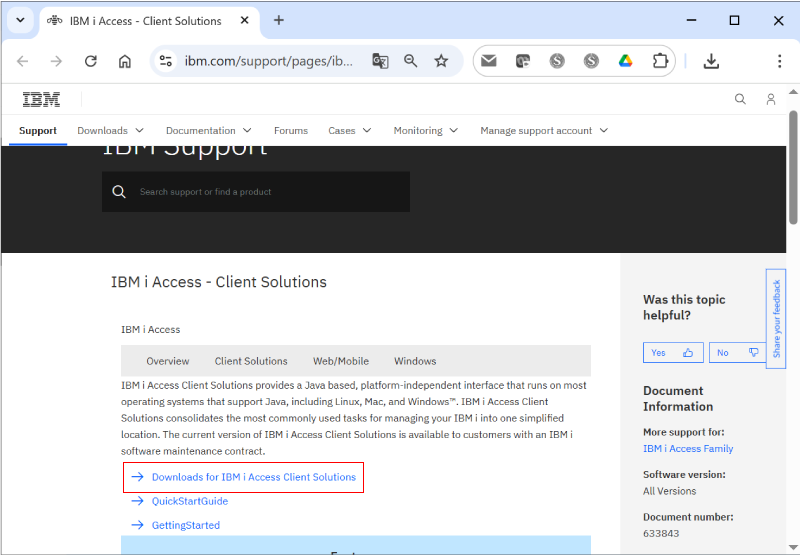The width and height of the screenshot is (800, 555).
Task: Click scrollbar down arrow
Action: (793, 548)
